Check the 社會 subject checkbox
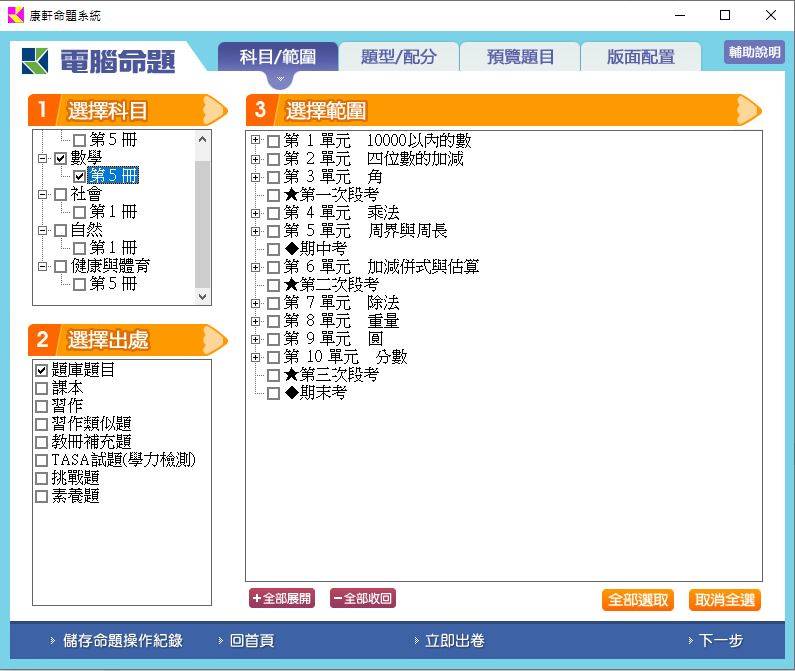Screen dimensions: 795x671 tap(60, 194)
